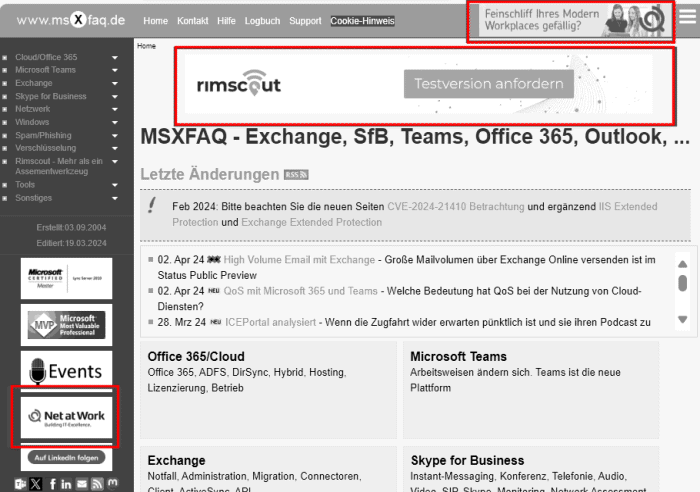Open the Exchange card heading
This screenshot has width=700, height=492.
(176, 460)
